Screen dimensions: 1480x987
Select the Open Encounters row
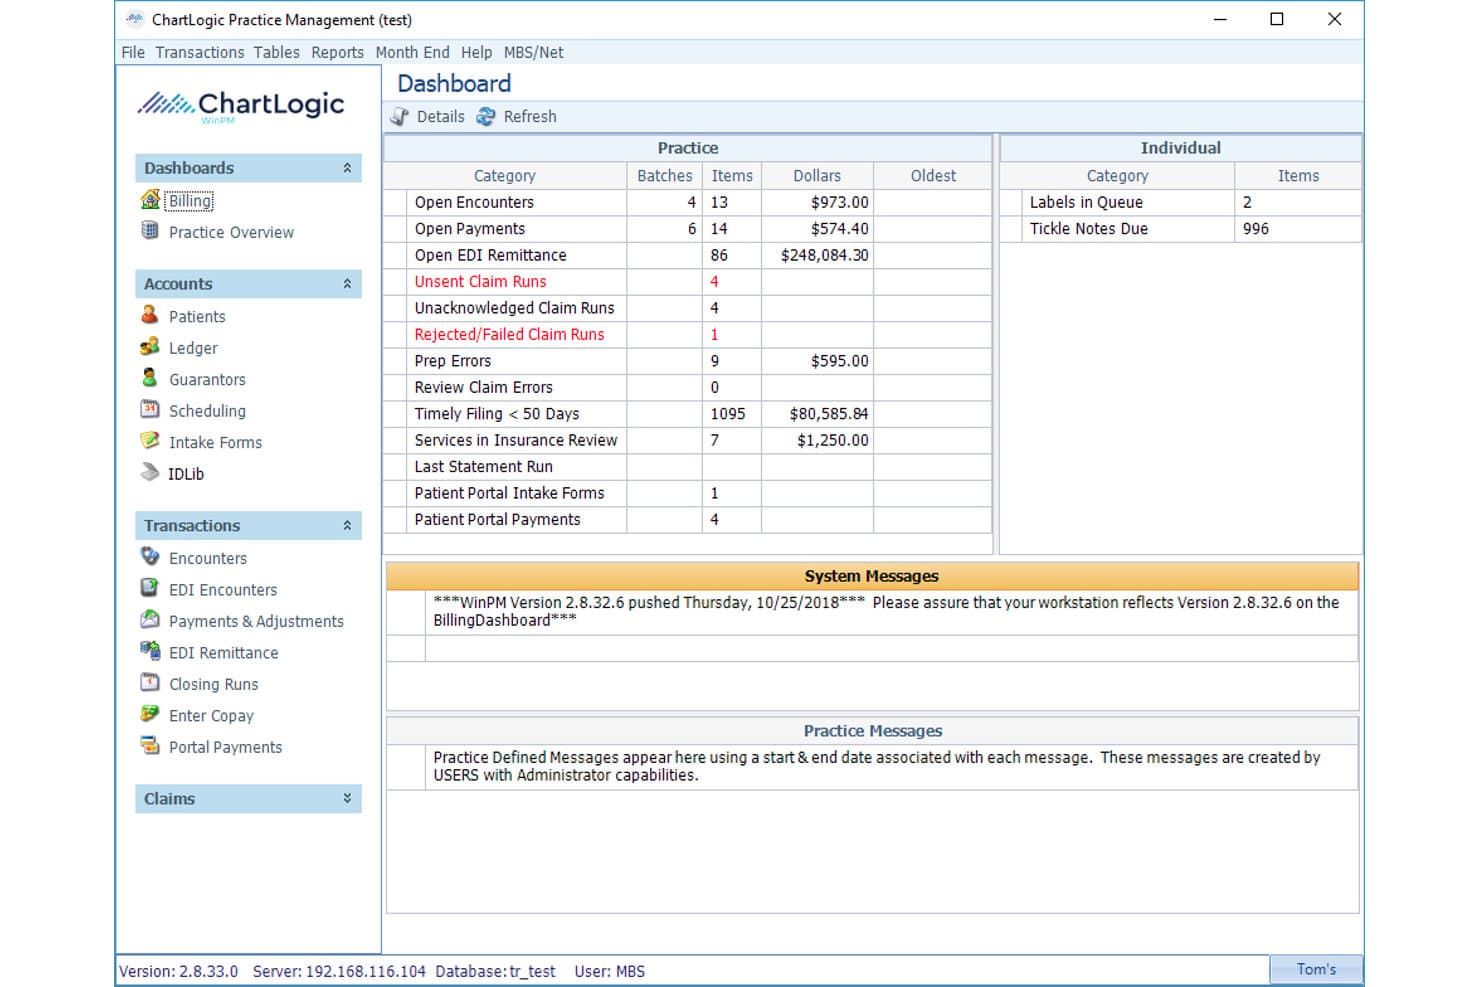pos(688,202)
